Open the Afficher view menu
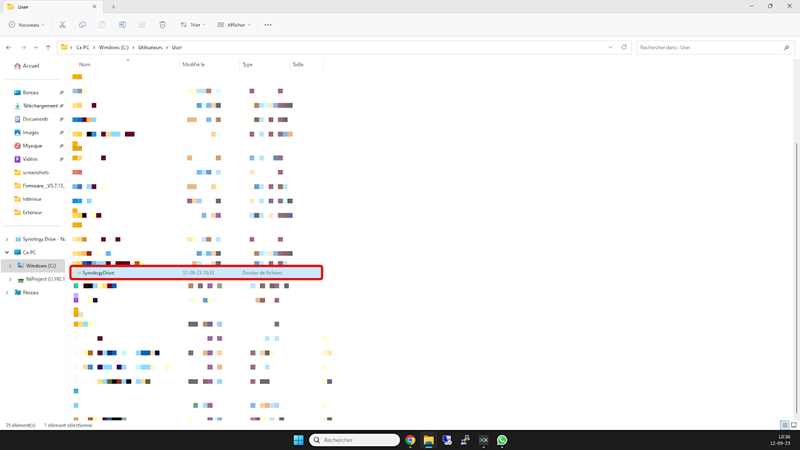The height and width of the screenshot is (450, 800). pos(233,25)
